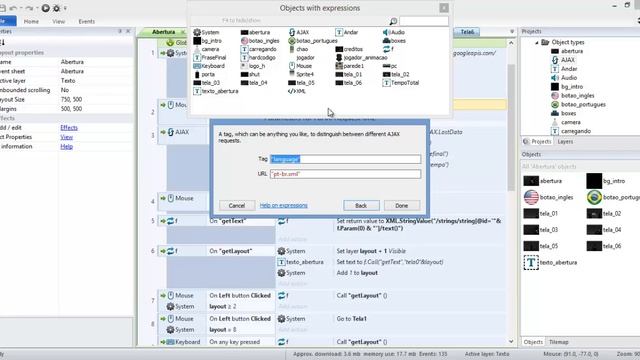Screen dimensions: 640x360
Task: Select the Keyboard object in expressions panel
Action: [x=209, y=66]
